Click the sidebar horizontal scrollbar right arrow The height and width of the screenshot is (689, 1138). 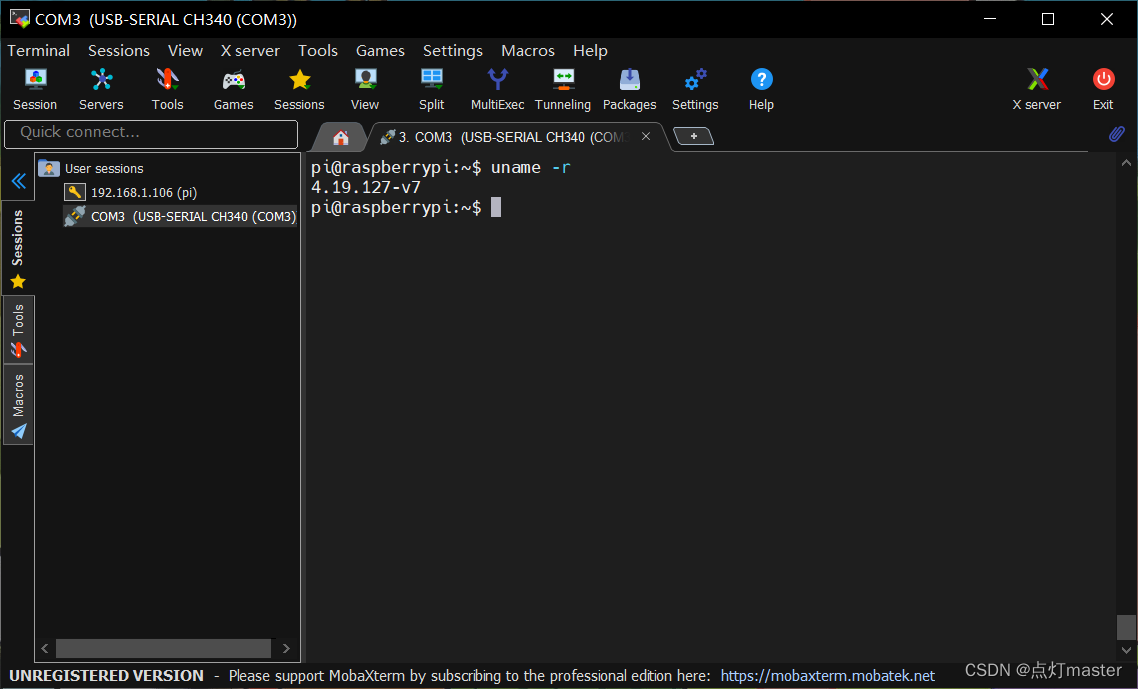coord(286,648)
